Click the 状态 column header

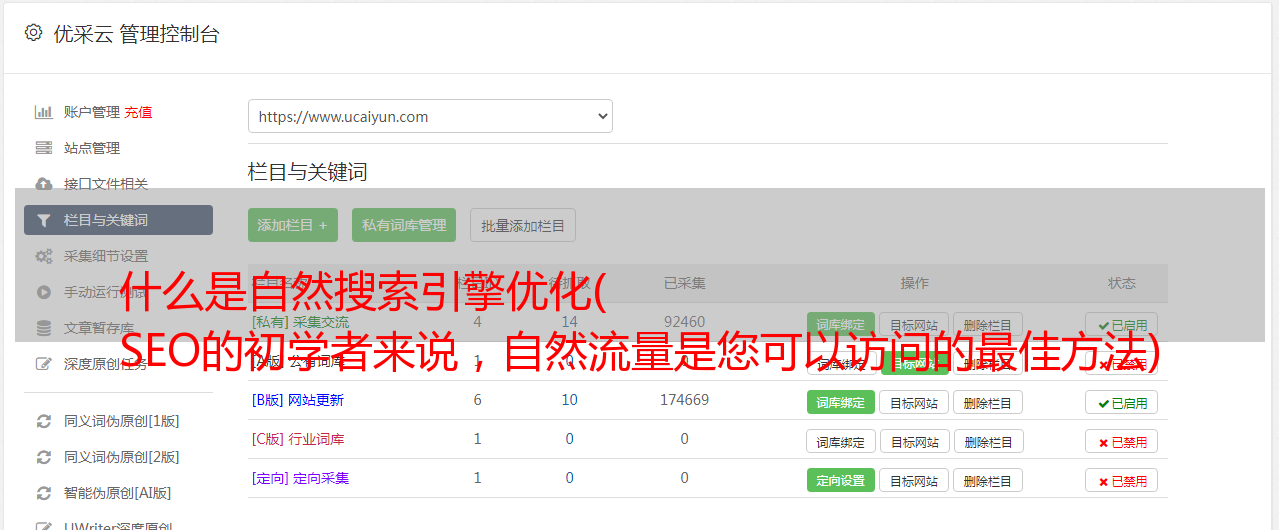[x=1122, y=283]
